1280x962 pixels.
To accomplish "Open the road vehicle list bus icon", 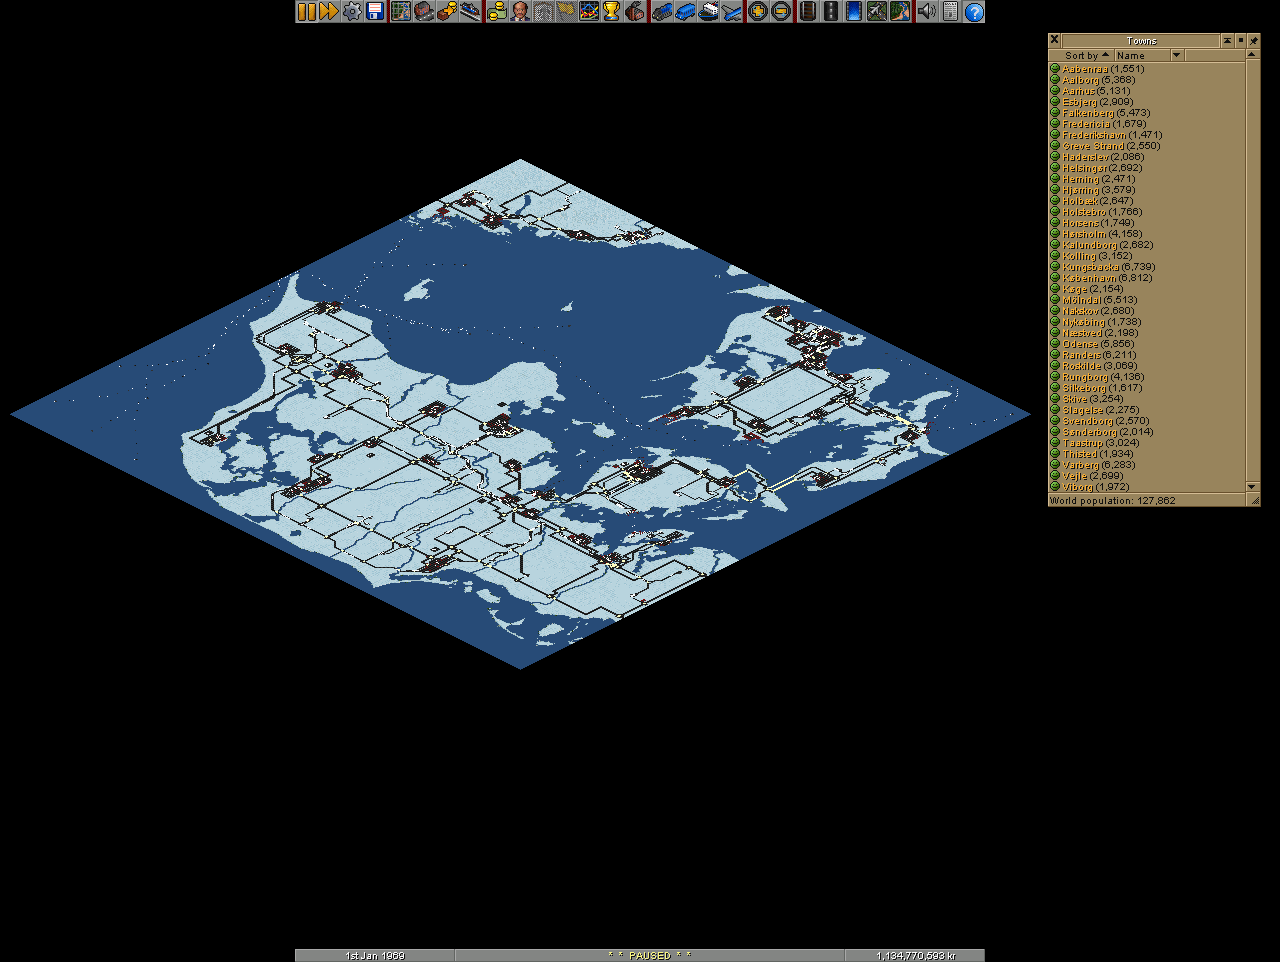I will [x=685, y=12].
